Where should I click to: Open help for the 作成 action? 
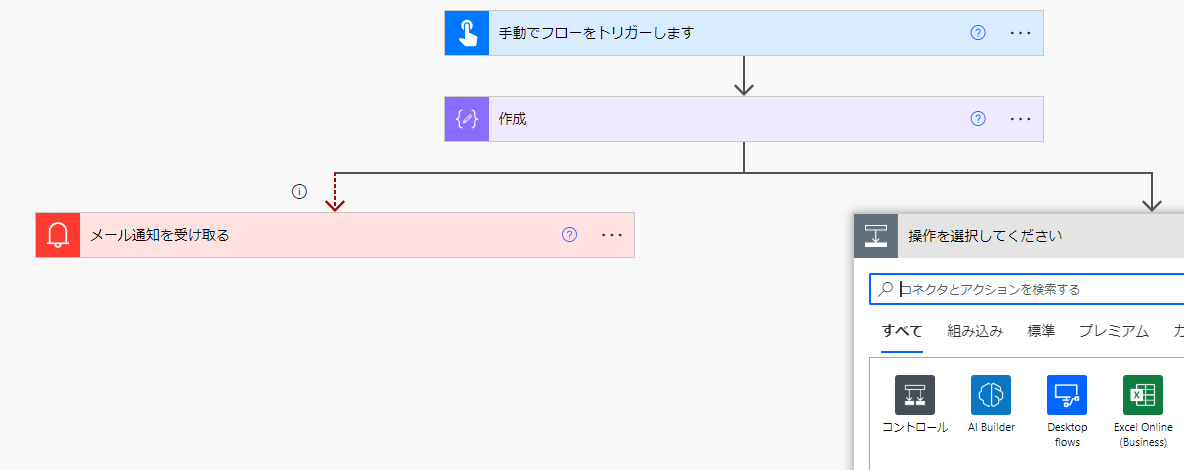pos(978,119)
